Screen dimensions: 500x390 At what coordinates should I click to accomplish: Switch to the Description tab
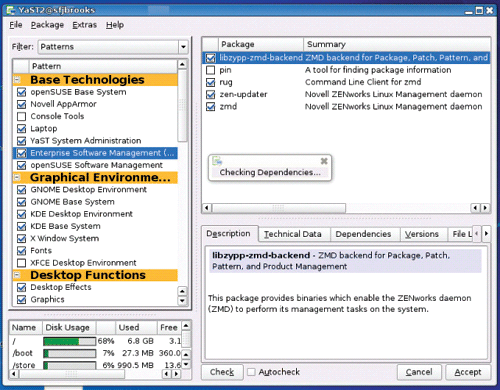pyautogui.click(x=228, y=234)
